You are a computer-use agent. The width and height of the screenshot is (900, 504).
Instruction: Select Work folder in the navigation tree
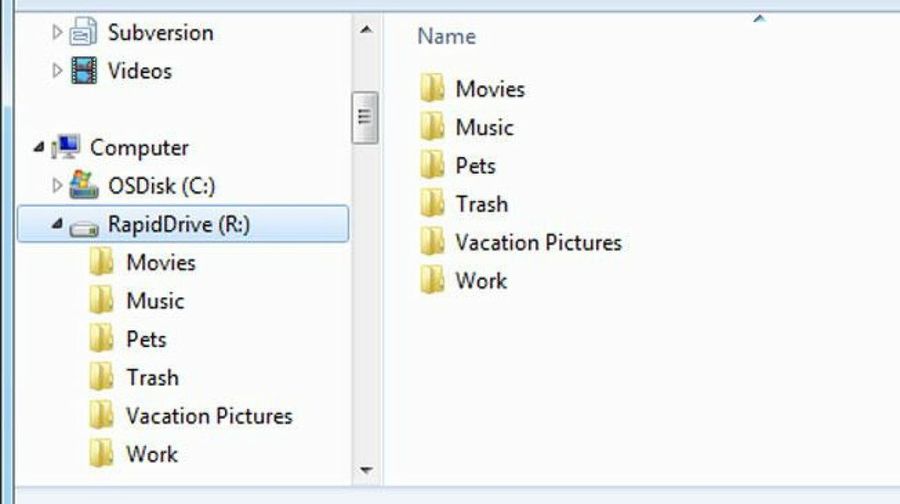[151, 454]
